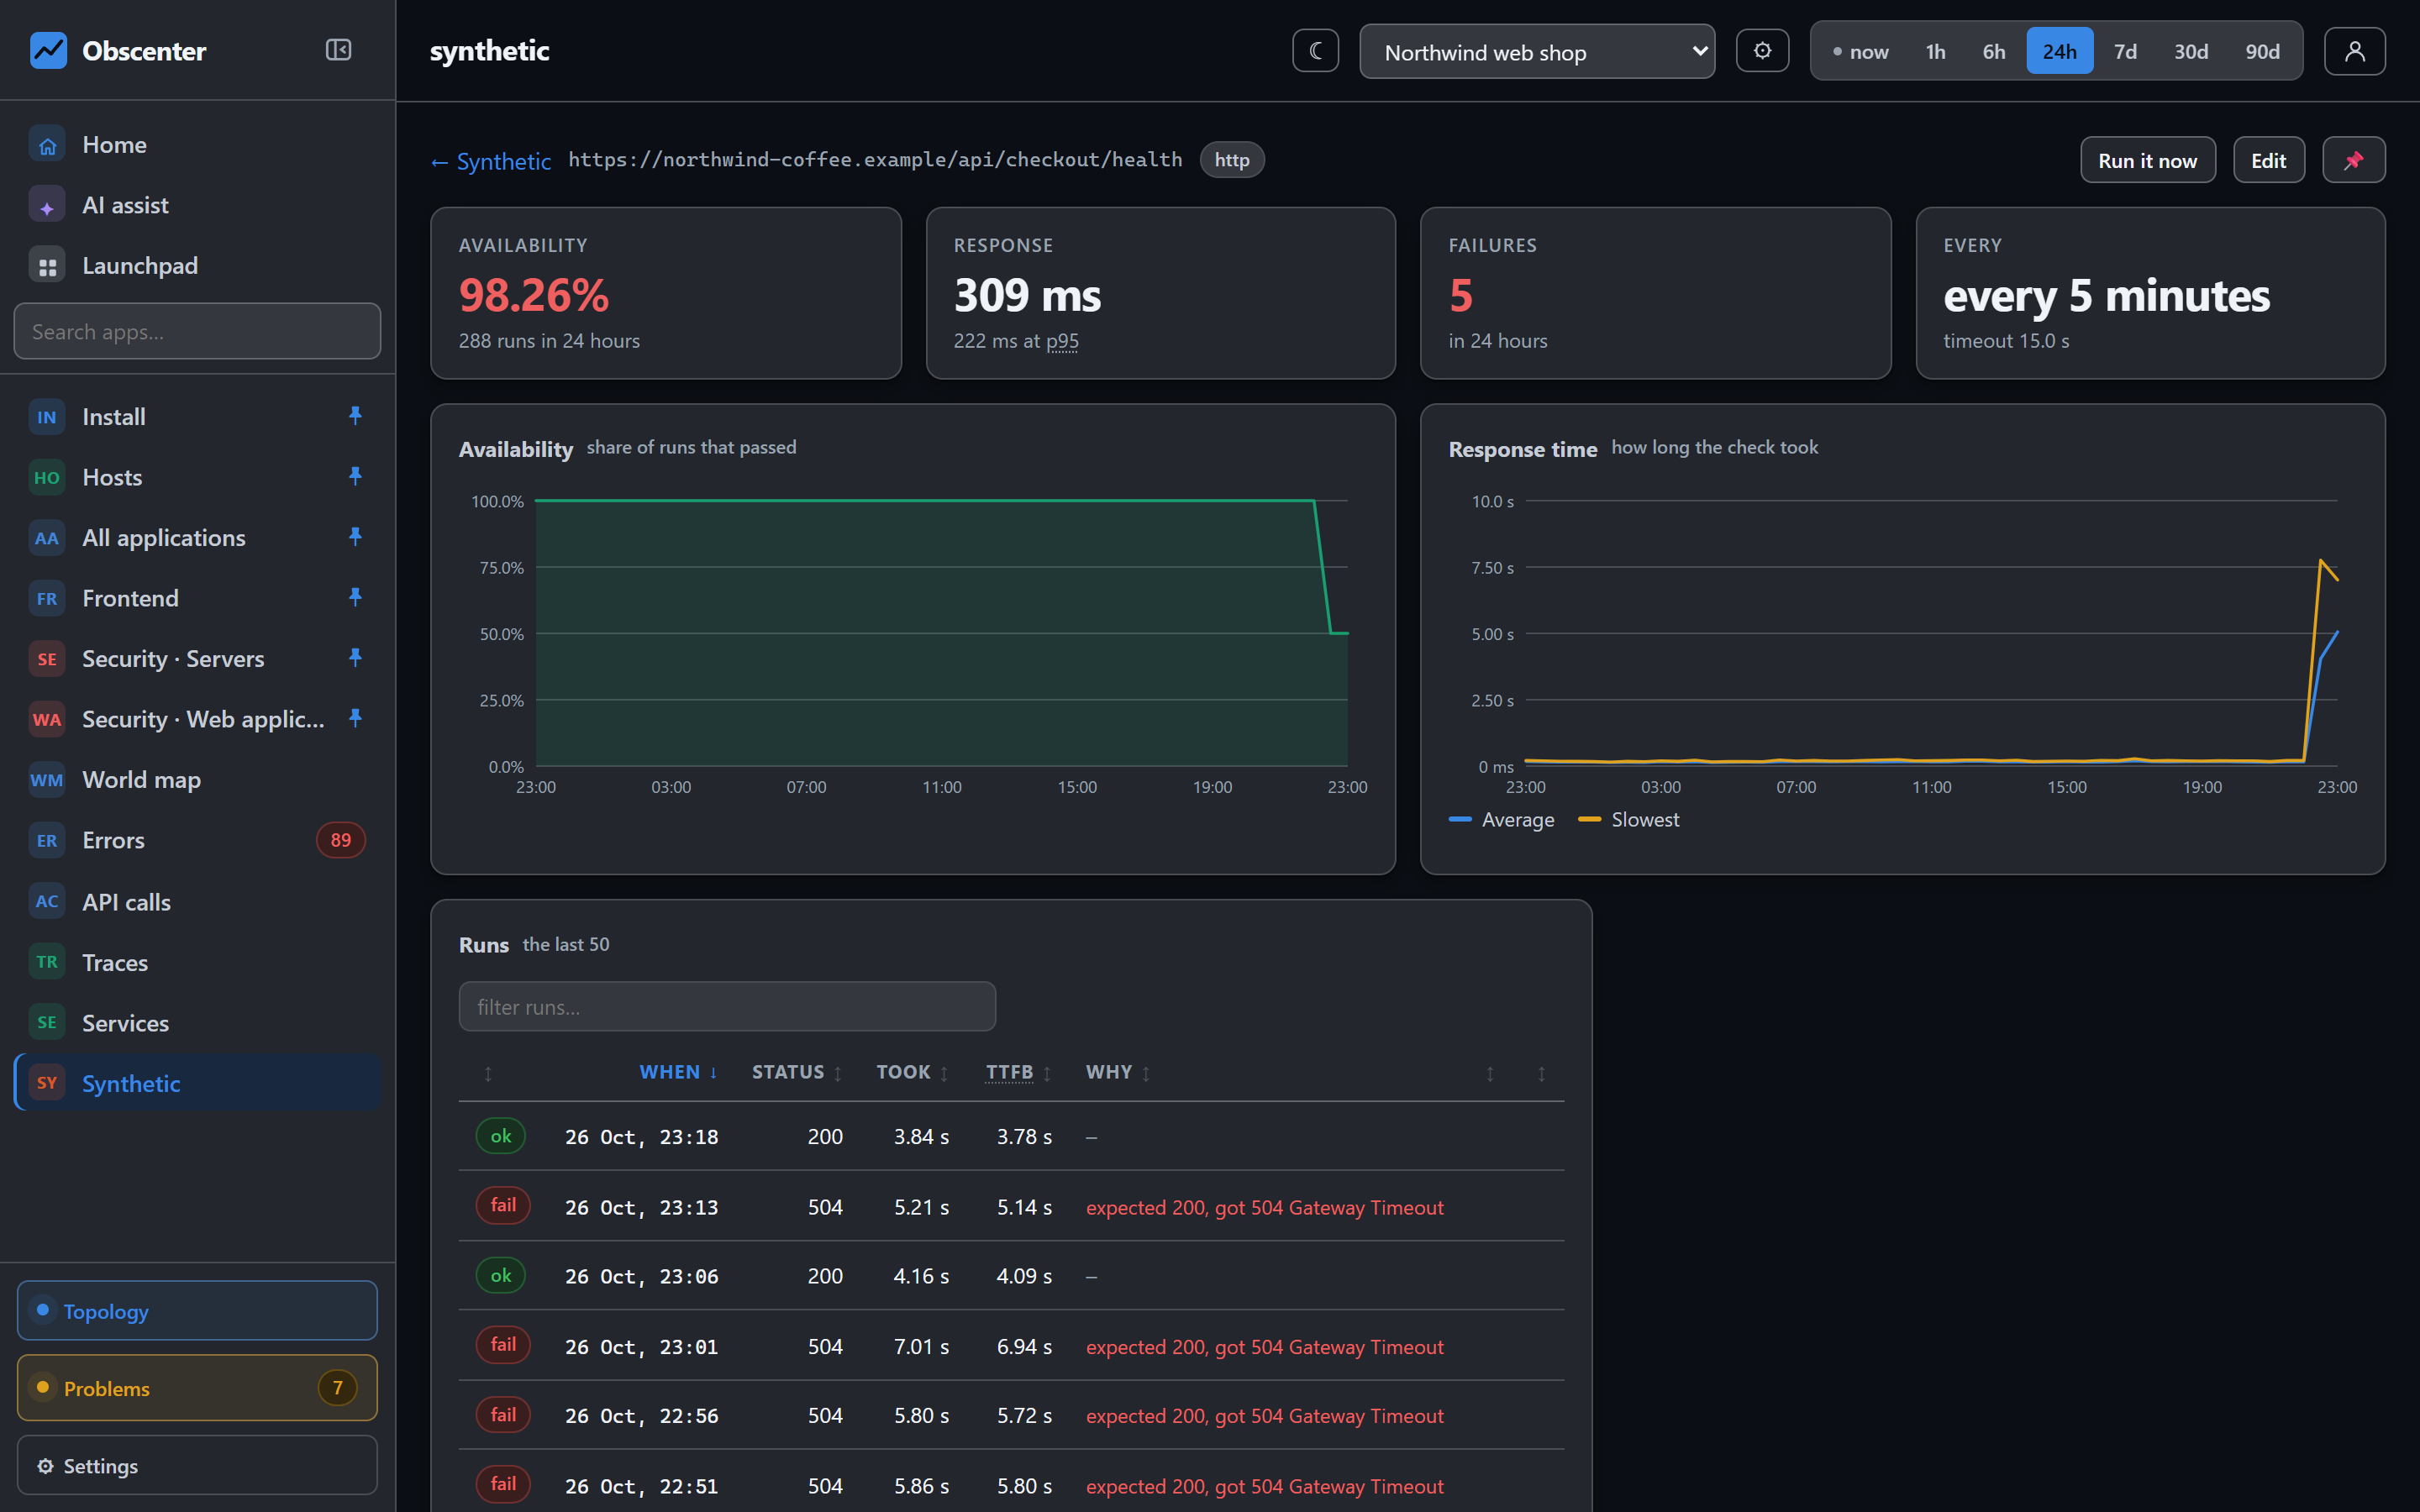
Task: Open Settings at sidebar bottom
Action: point(197,1465)
